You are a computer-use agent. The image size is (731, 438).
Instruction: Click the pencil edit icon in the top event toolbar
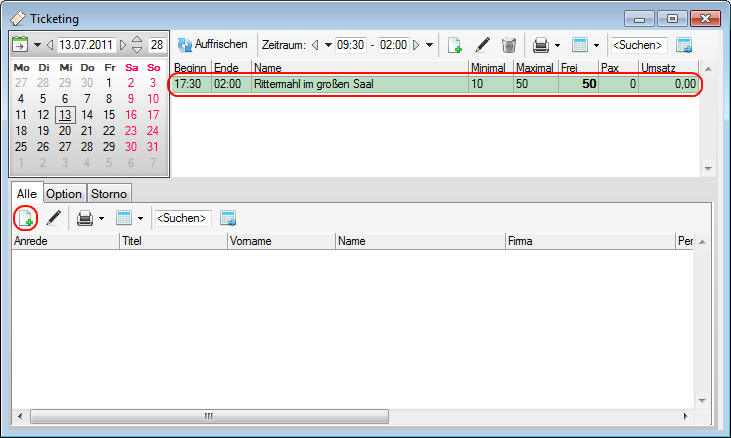(482, 45)
